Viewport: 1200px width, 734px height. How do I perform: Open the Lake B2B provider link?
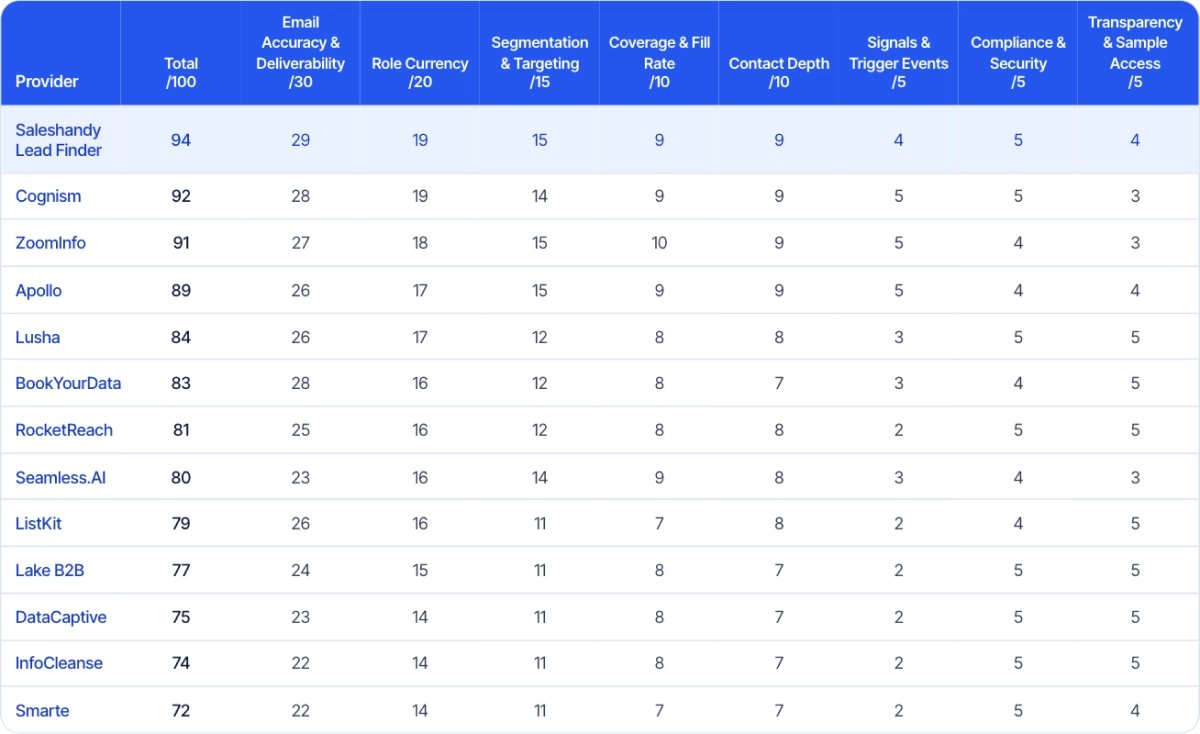50,570
